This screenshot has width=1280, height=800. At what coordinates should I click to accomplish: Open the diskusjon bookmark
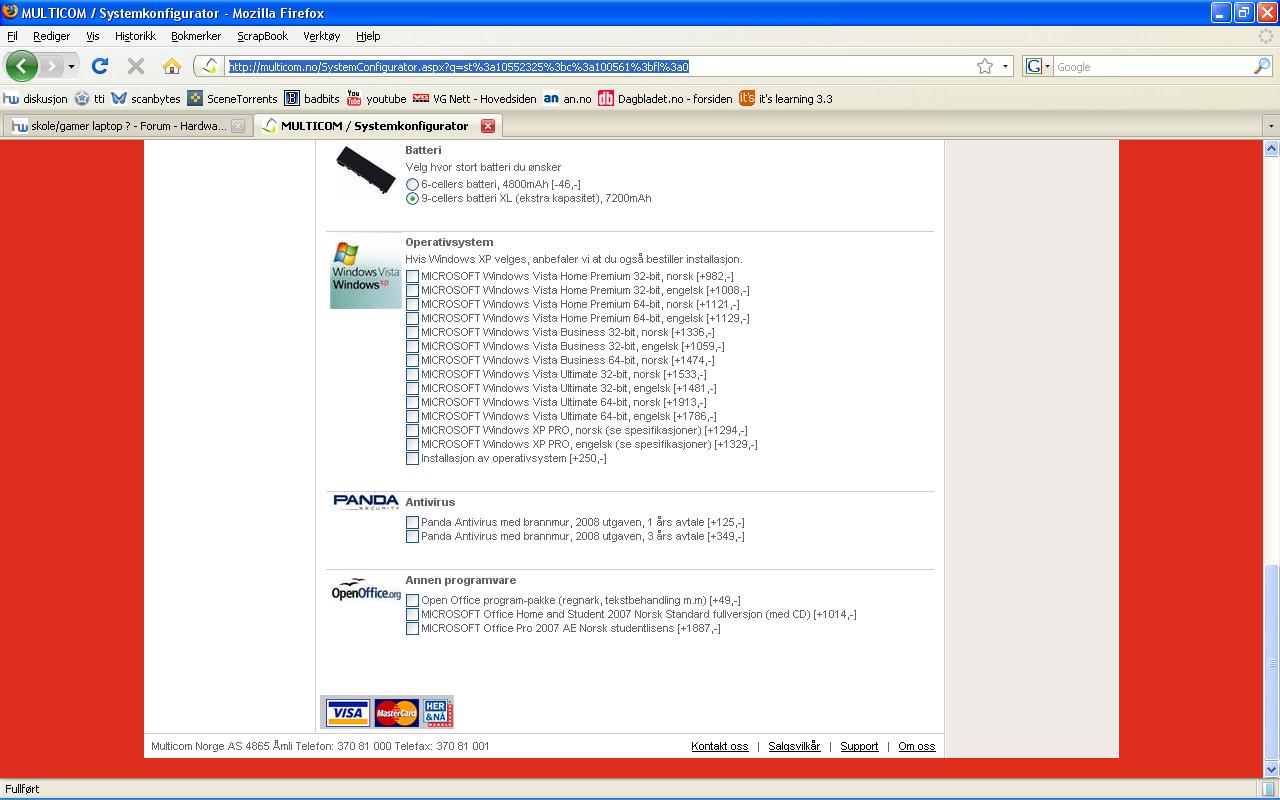pyautogui.click(x=35, y=98)
